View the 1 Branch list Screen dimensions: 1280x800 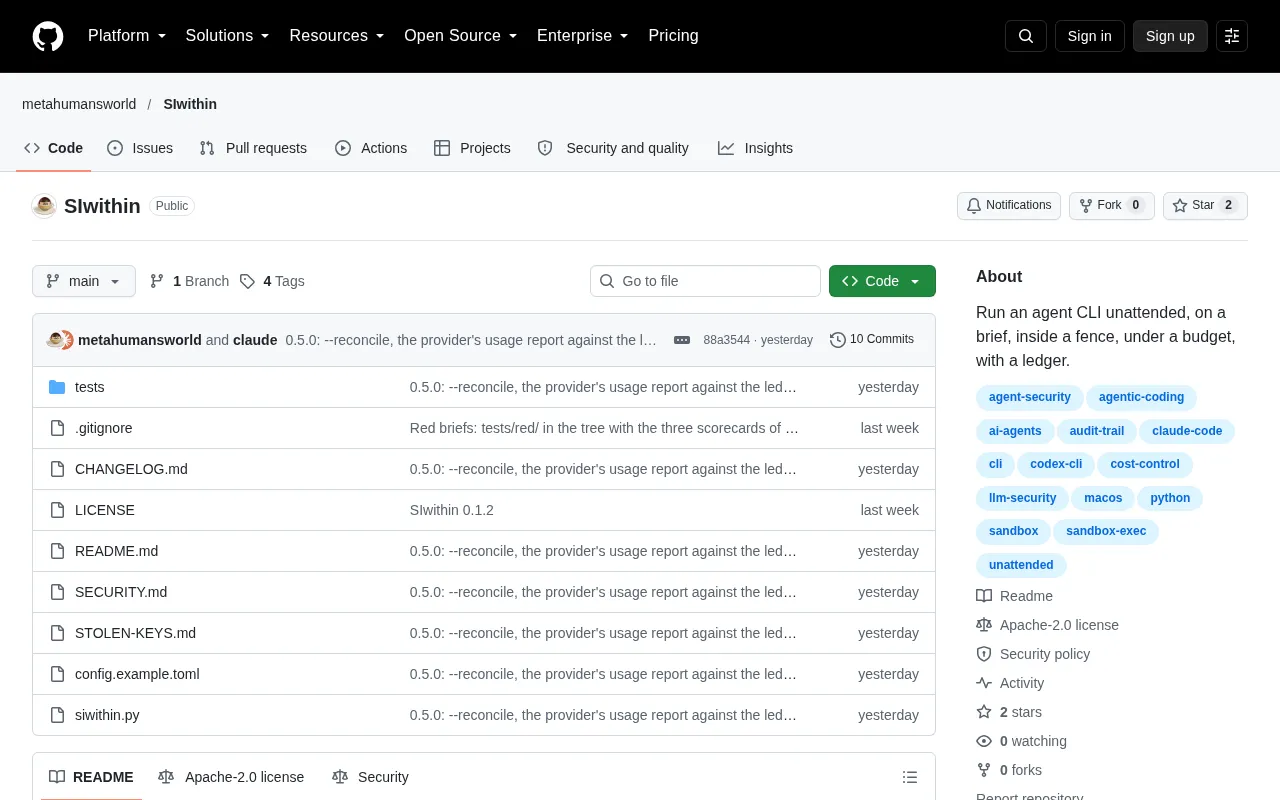pos(189,281)
